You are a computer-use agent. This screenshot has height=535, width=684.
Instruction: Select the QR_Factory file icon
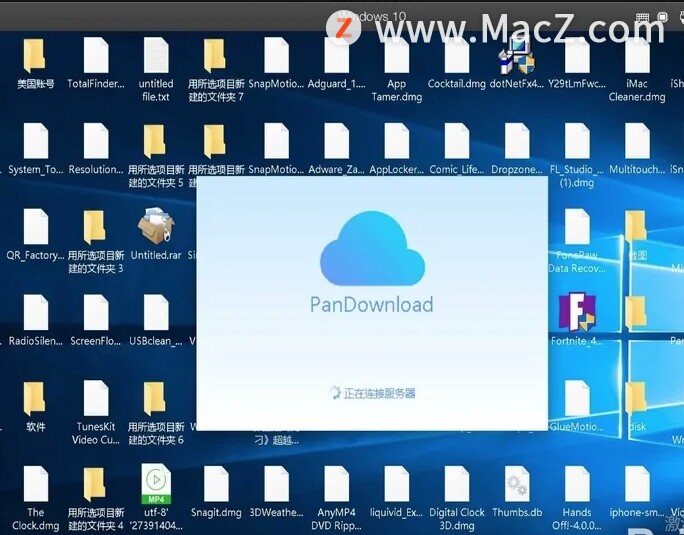36,226
